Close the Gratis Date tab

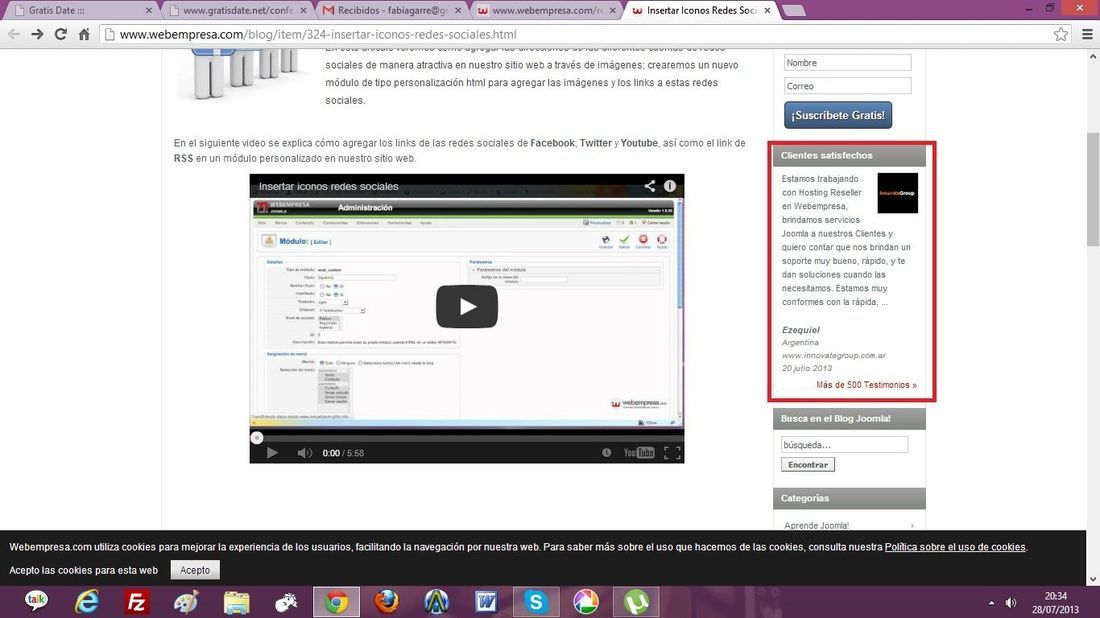149,11
